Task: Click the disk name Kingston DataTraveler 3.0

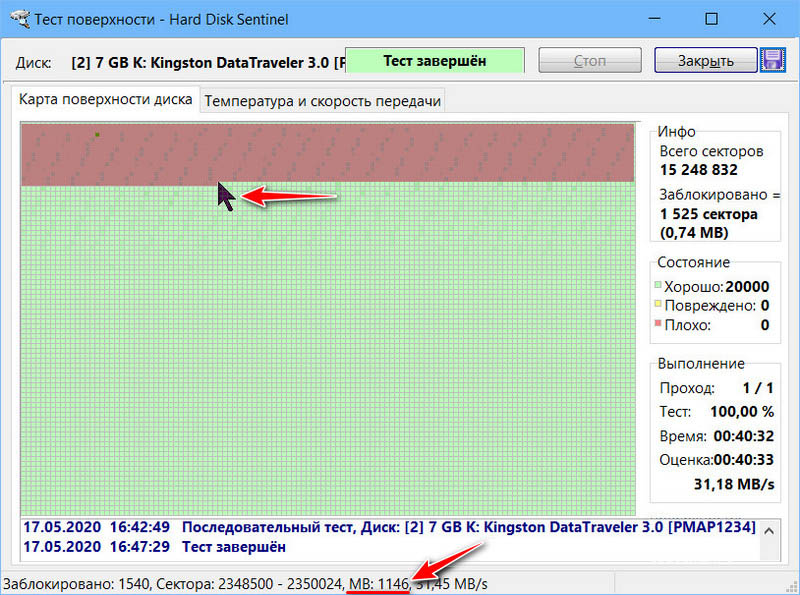Action: [240, 63]
